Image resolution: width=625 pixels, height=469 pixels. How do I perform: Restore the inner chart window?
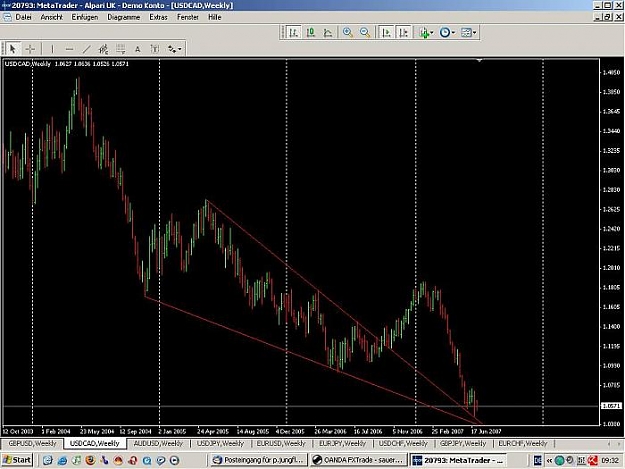(607, 17)
